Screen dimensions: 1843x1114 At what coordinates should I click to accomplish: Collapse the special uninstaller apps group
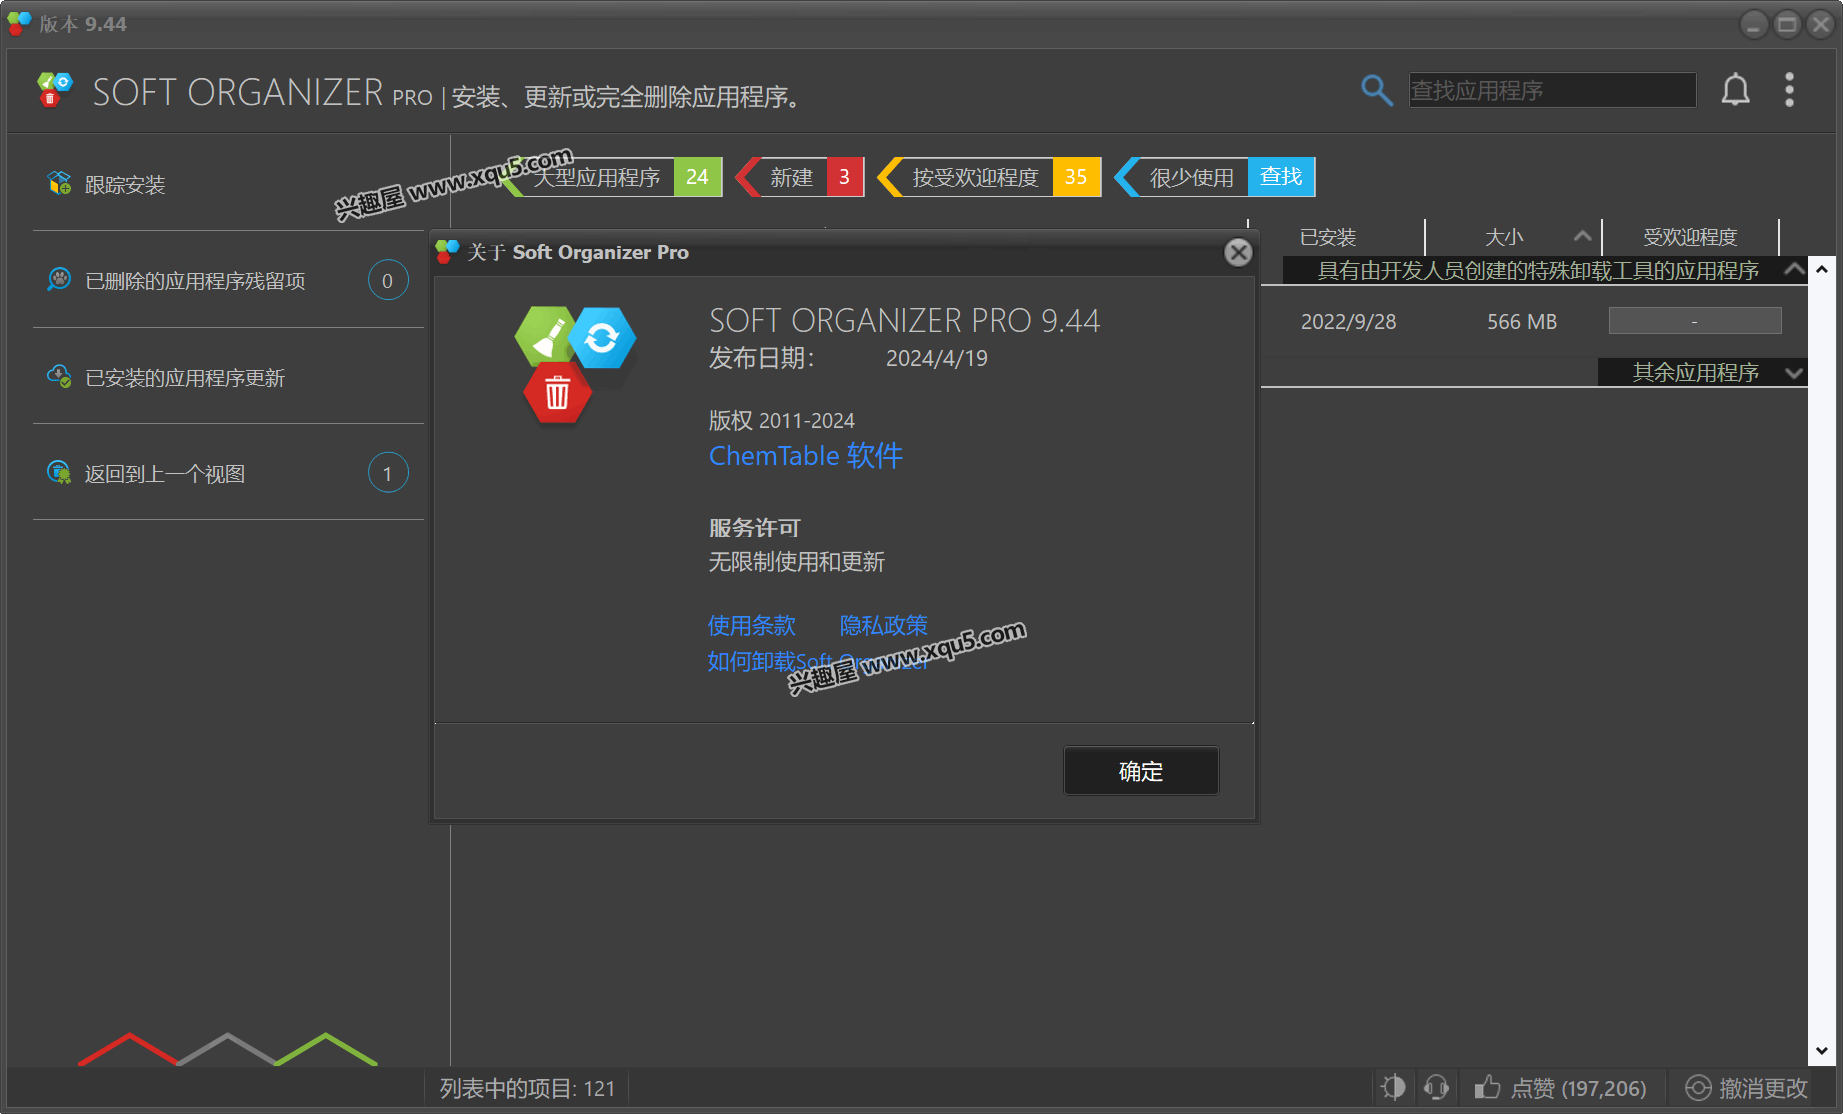(x=1794, y=269)
